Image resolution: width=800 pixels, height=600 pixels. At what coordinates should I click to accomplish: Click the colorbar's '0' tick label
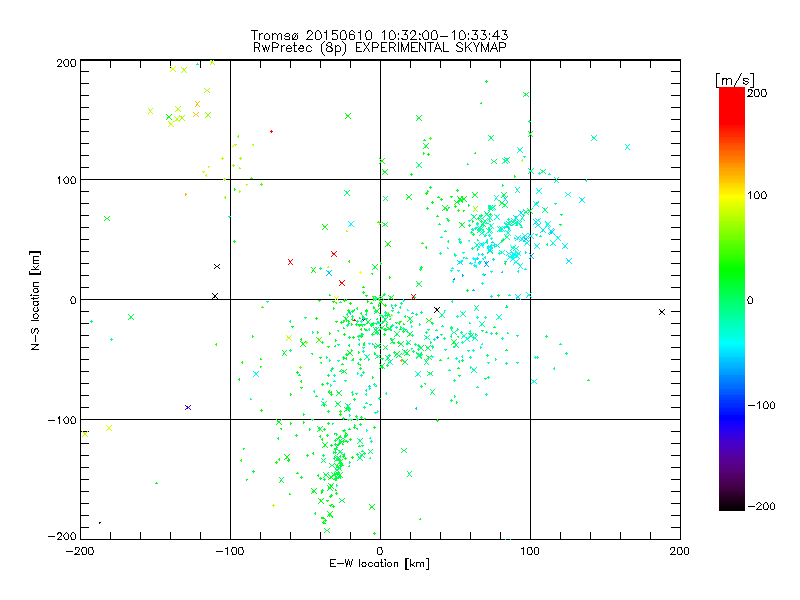(x=750, y=300)
